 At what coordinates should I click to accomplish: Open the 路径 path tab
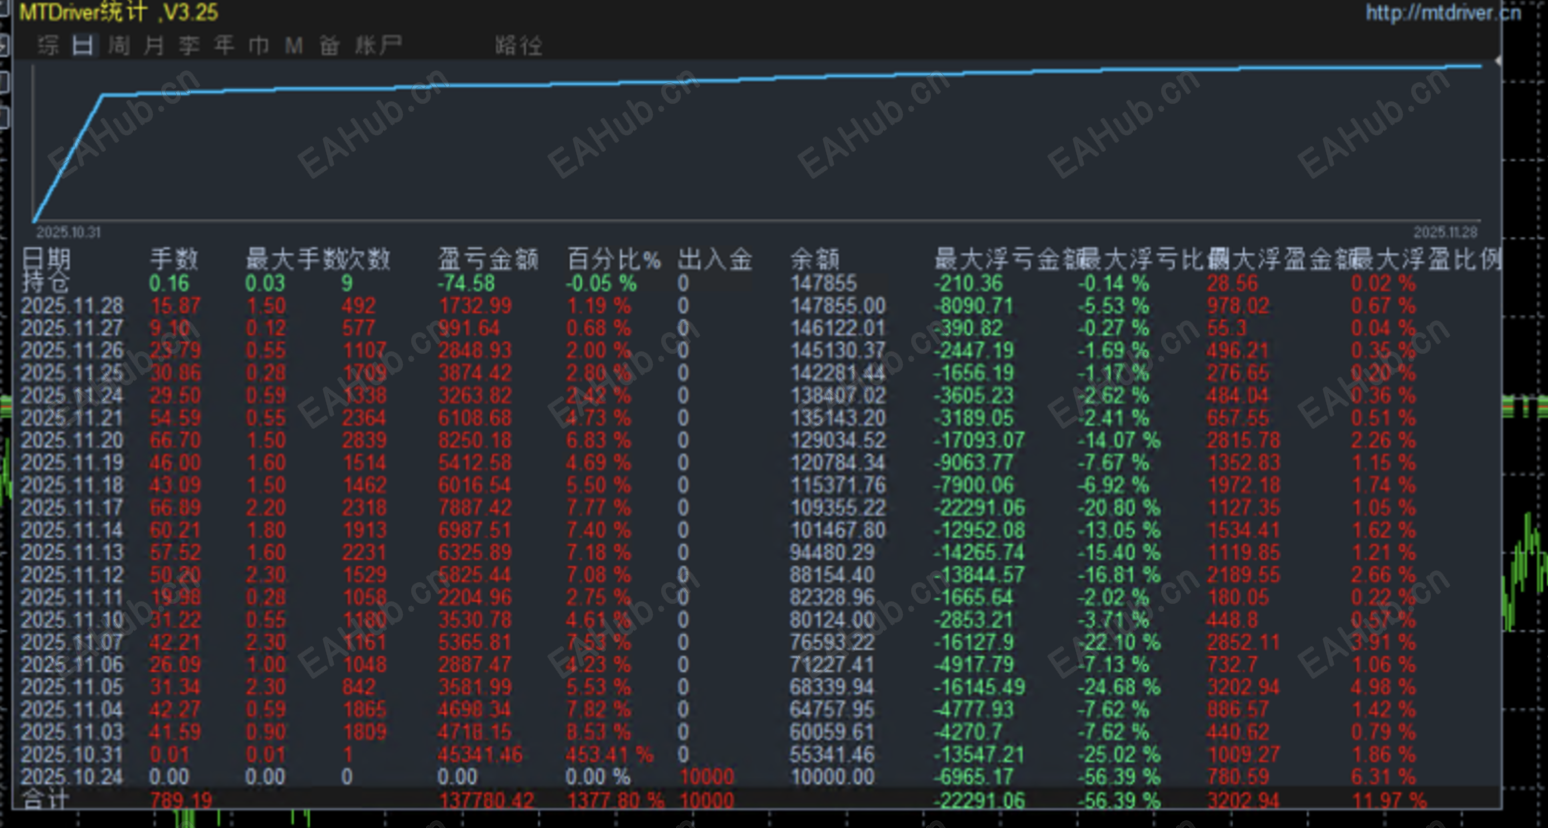coord(519,46)
